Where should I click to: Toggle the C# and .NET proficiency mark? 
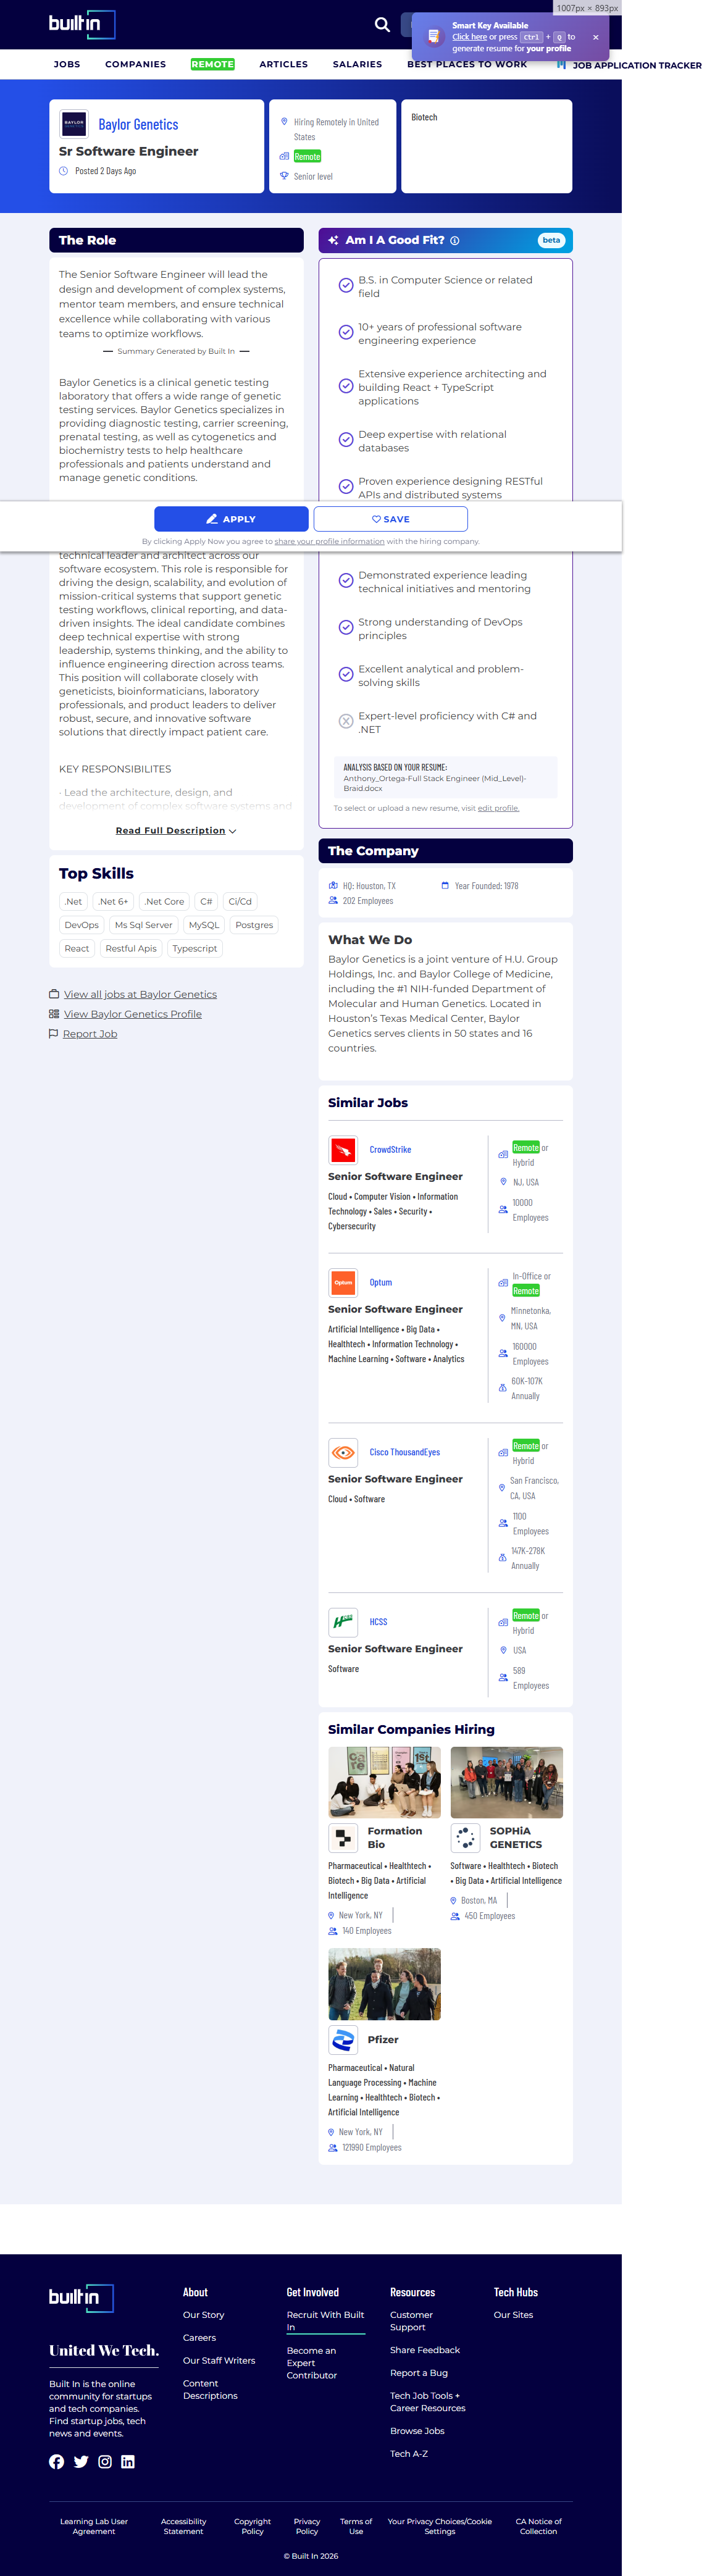[346, 722]
